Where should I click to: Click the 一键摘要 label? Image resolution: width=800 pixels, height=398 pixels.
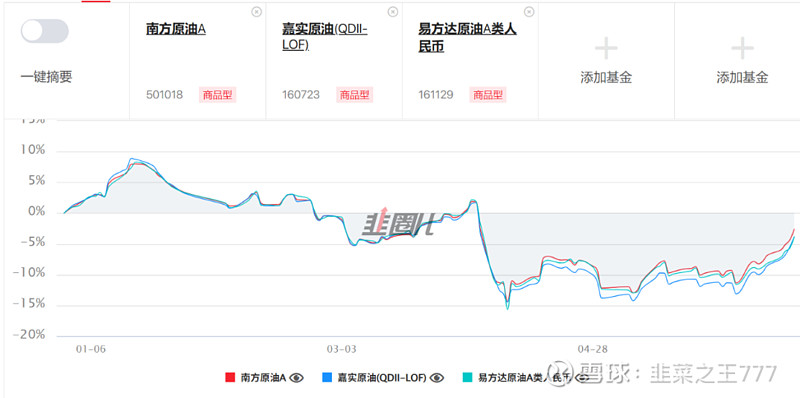pyautogui.click(x=46, y=77)
